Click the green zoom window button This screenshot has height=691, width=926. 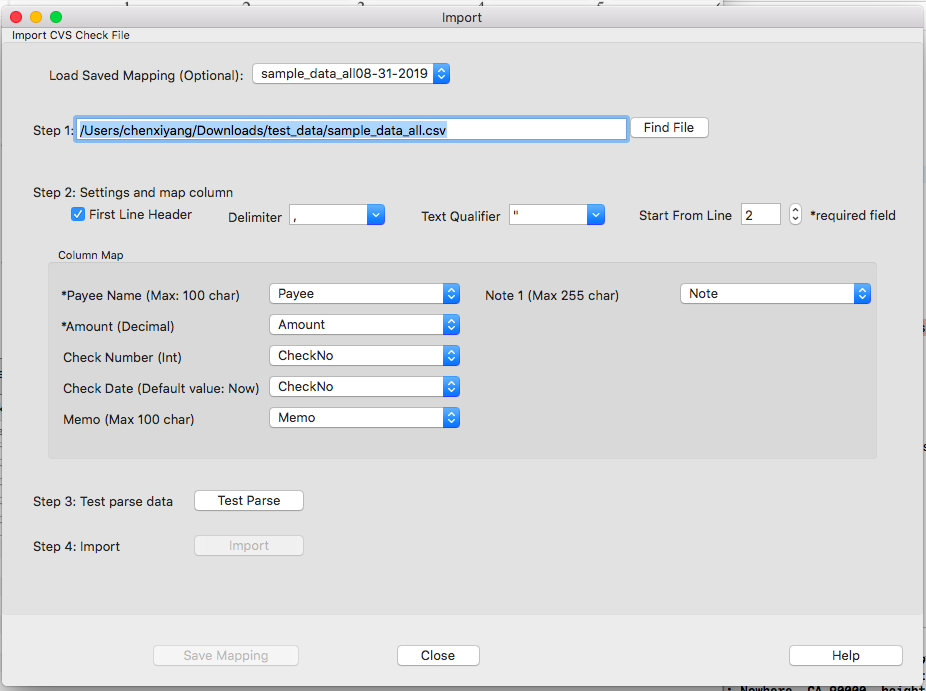click(56, 17)
